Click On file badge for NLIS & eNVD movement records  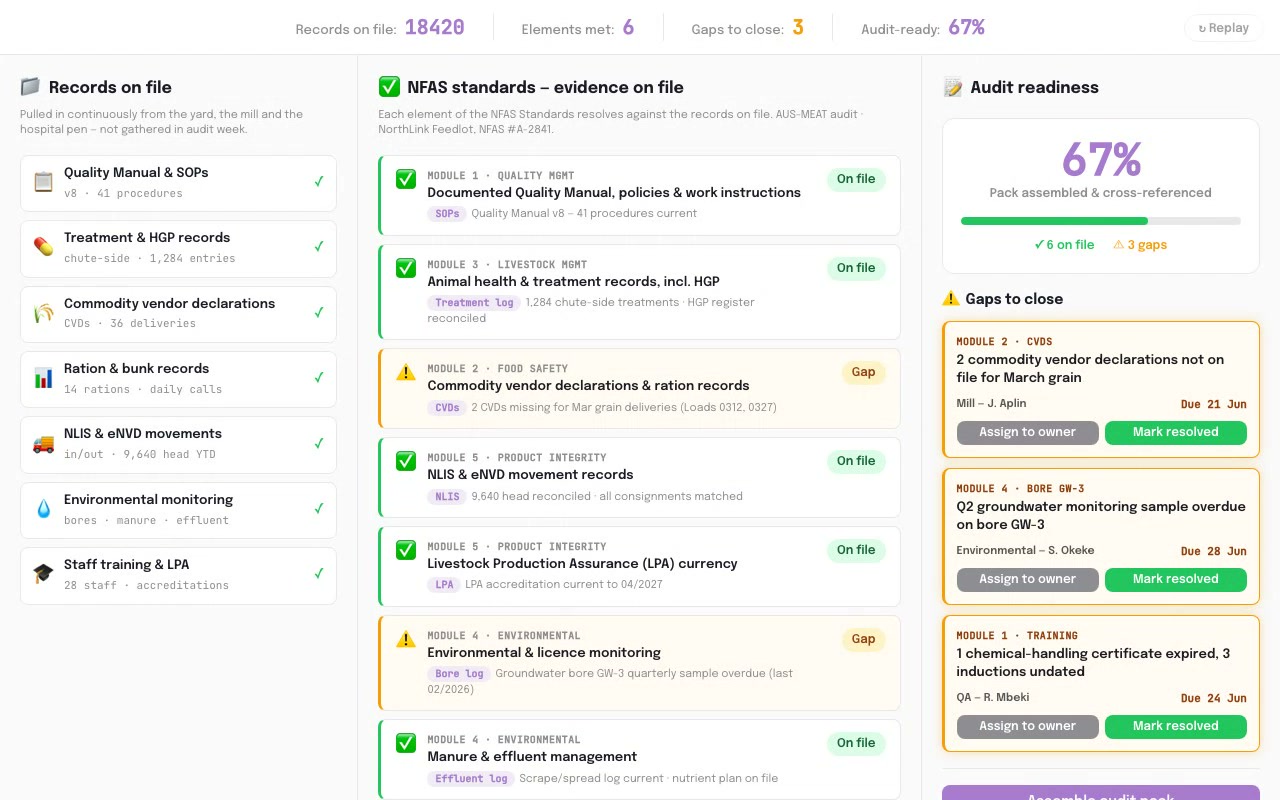point(856,461)
